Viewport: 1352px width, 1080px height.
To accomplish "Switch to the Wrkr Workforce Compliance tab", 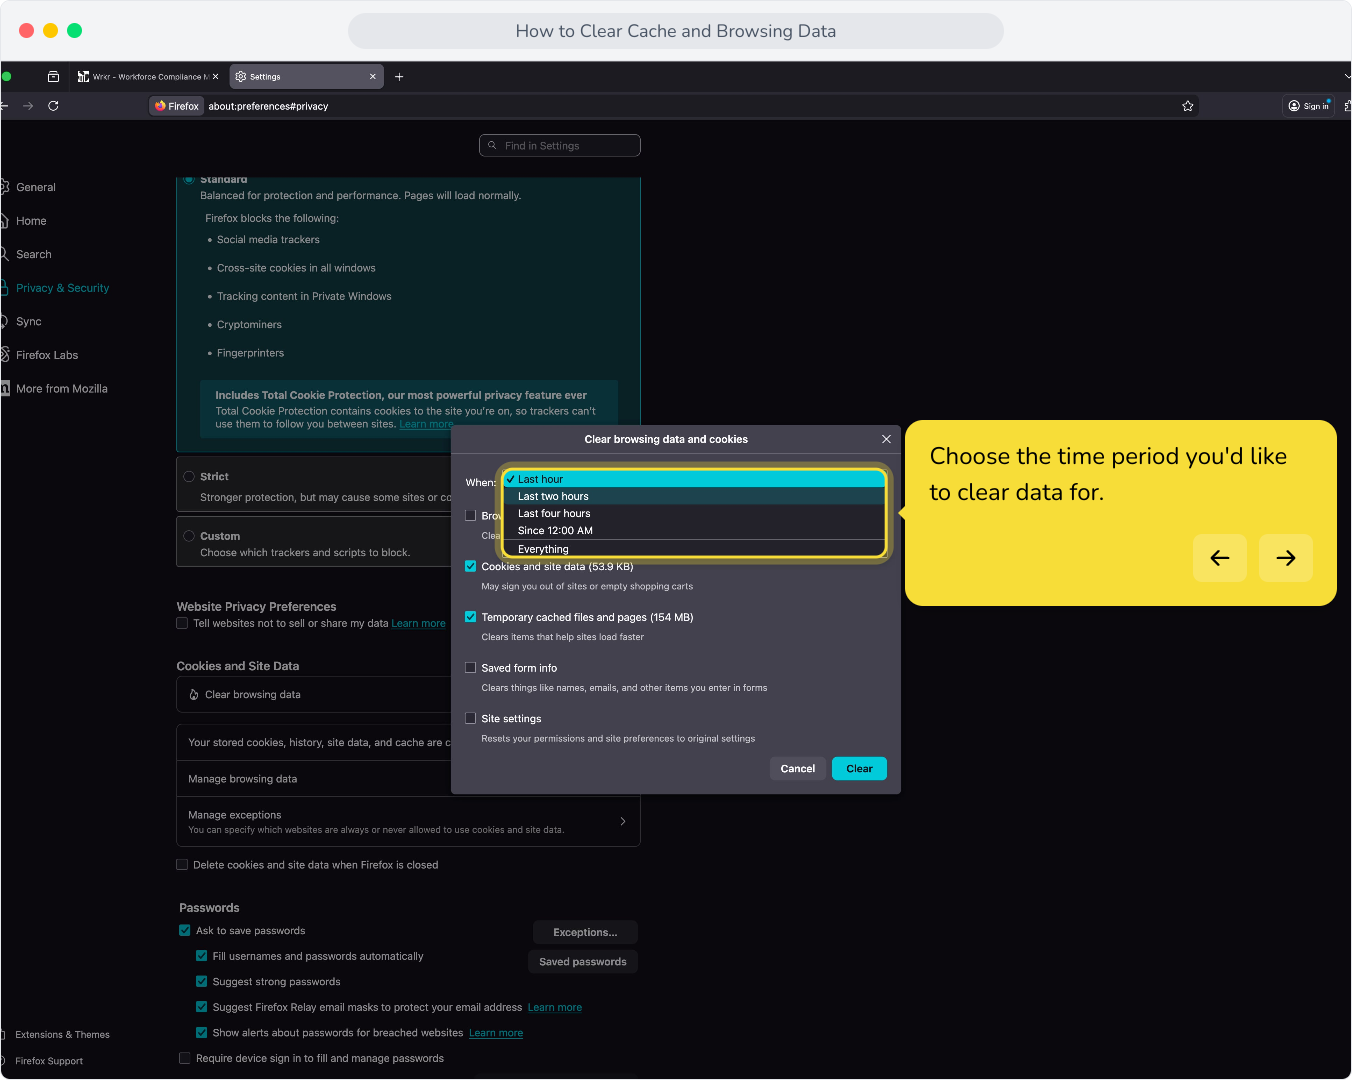I will (149, 77).
